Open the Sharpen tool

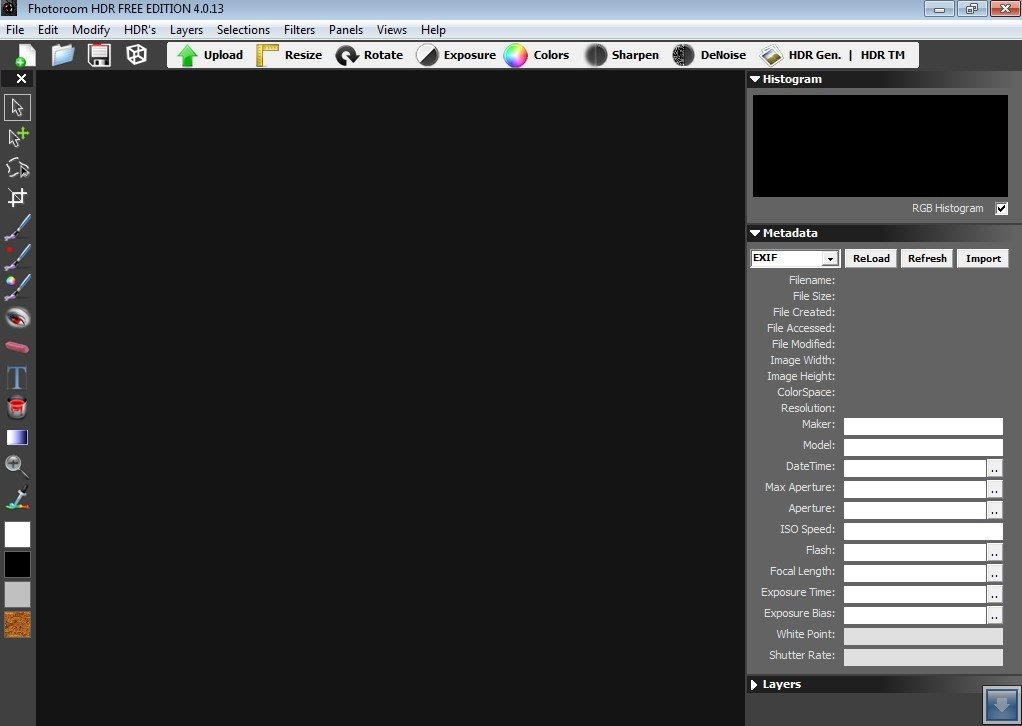pos(622,55)
